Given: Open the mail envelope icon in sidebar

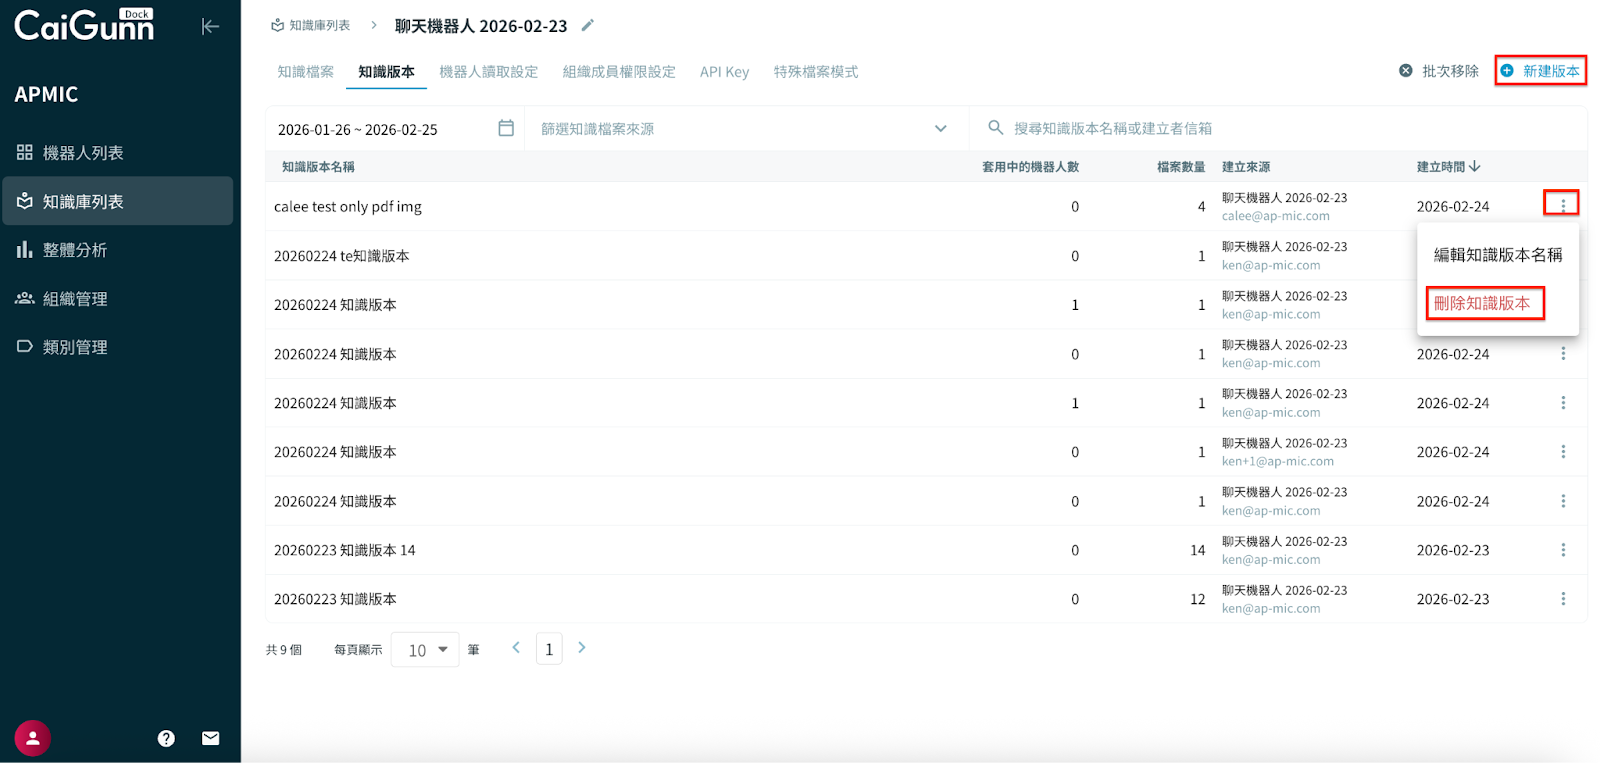Looking at the screenshot, I should (x=210, y=738).
